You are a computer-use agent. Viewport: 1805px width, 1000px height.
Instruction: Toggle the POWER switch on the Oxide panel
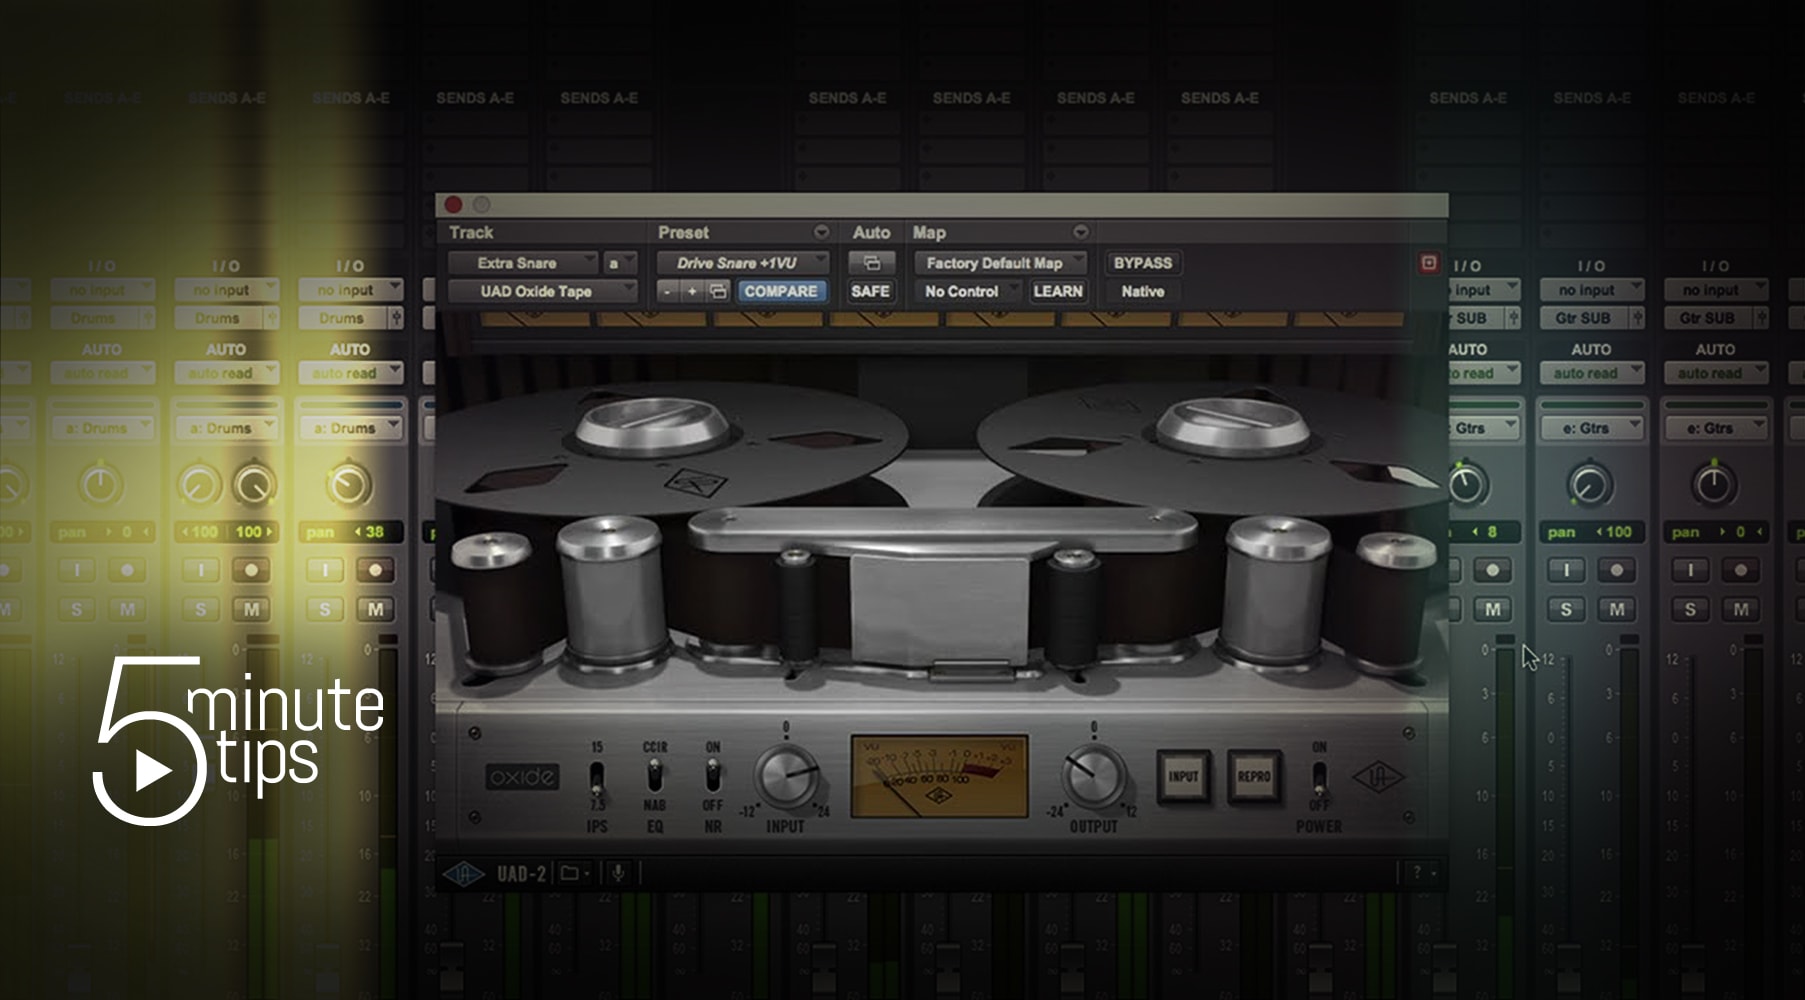coord(1319,777)
